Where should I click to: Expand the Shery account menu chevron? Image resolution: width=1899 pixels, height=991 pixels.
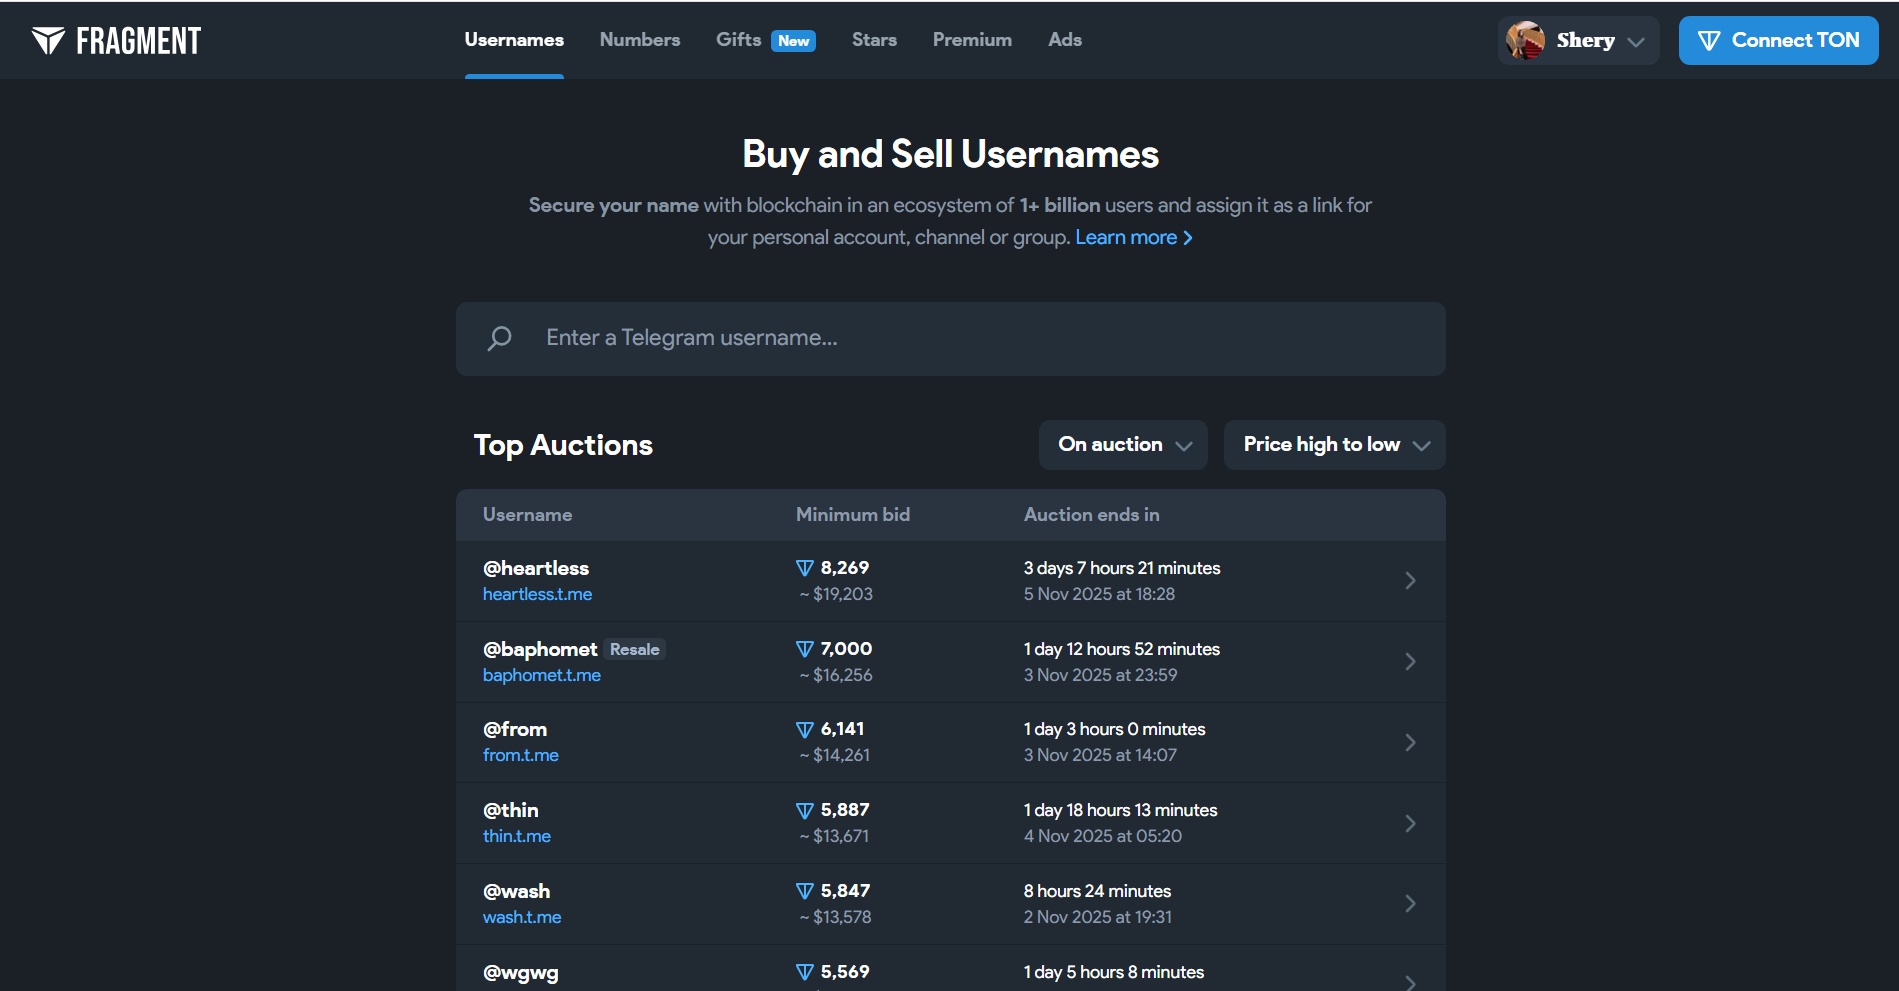(x=1636, y=42)
